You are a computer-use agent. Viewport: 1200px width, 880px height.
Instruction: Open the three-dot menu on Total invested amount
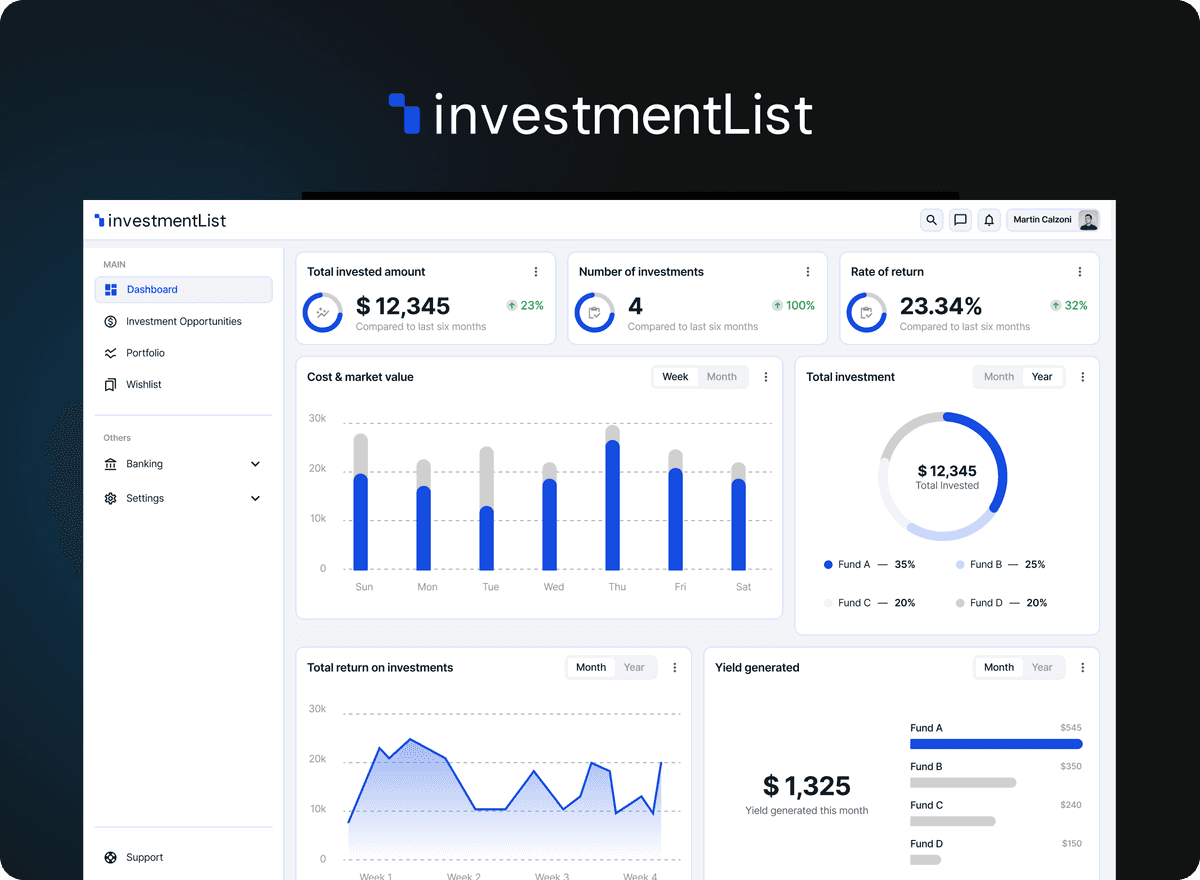point(536,272)
